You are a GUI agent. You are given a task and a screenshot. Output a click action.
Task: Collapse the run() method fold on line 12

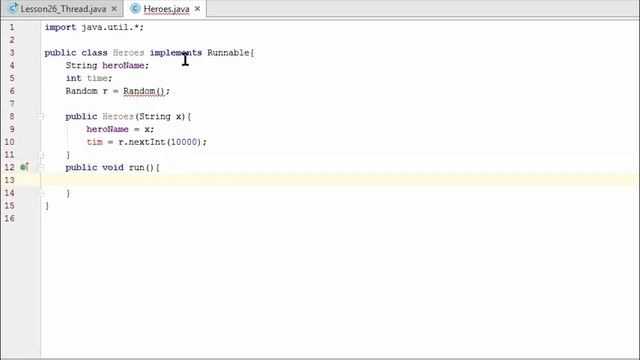[x=40, y=167]
